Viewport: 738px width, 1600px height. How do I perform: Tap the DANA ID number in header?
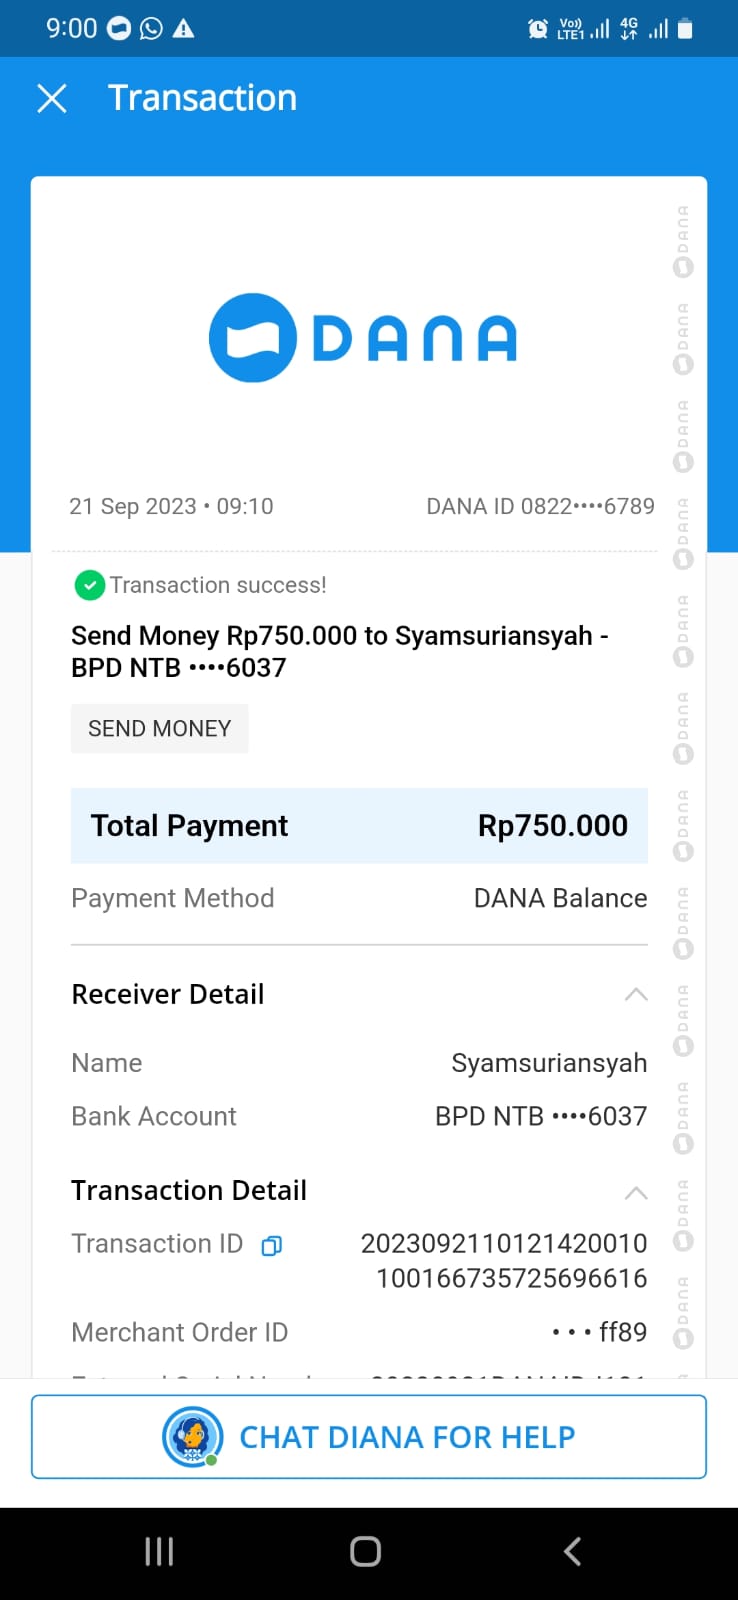(540, 506)
